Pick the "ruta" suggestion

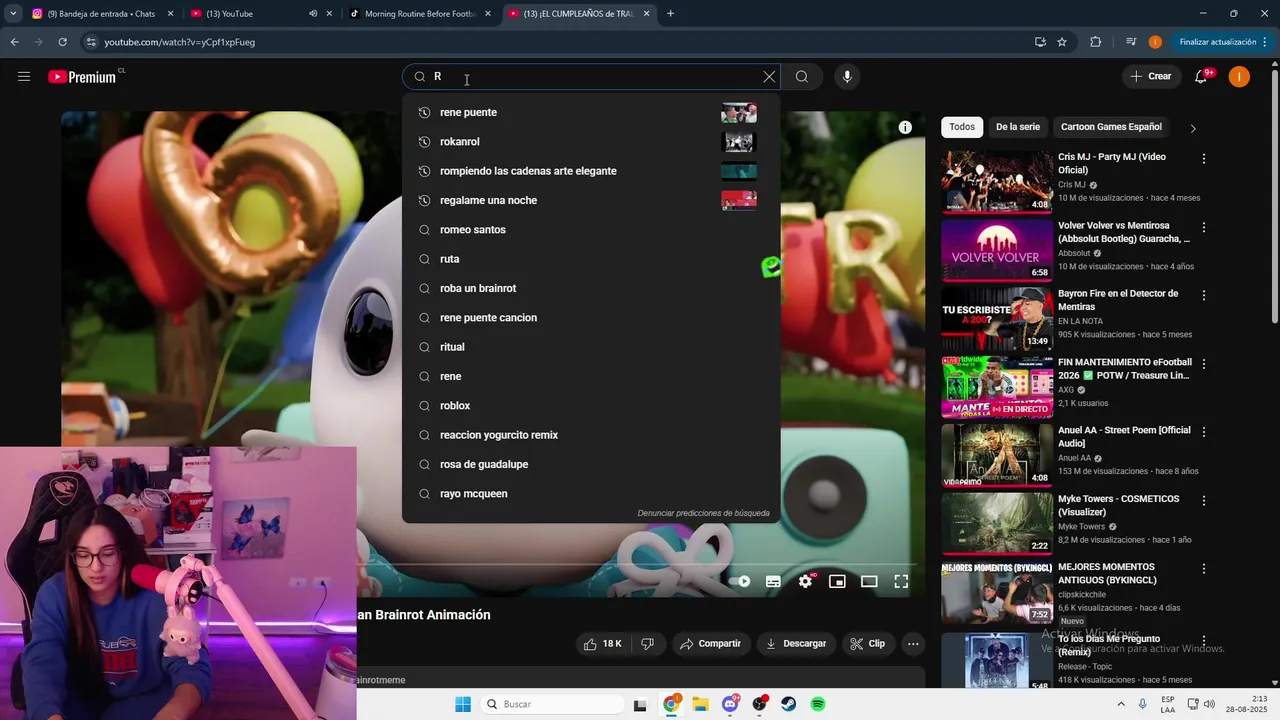click(591, 259)
